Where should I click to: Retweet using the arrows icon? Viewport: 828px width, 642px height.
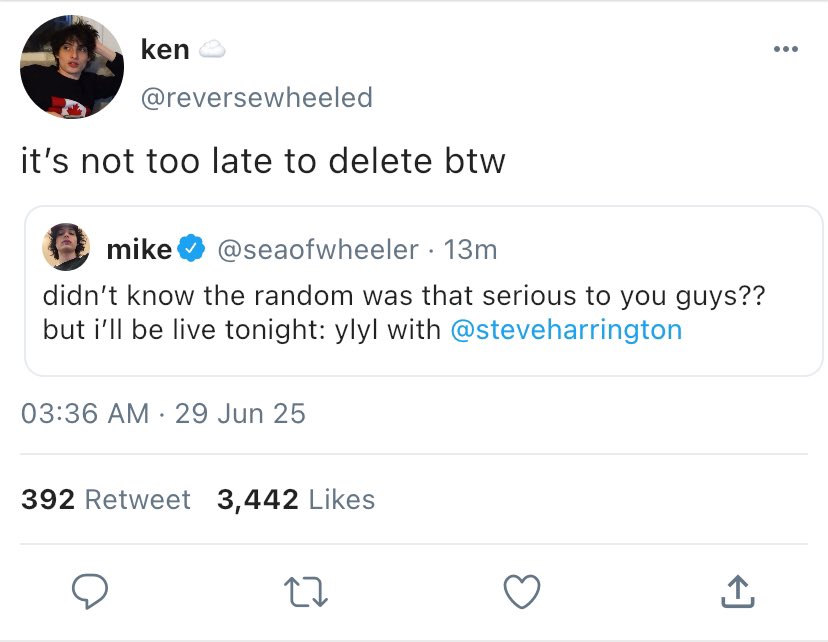point(309,593)
